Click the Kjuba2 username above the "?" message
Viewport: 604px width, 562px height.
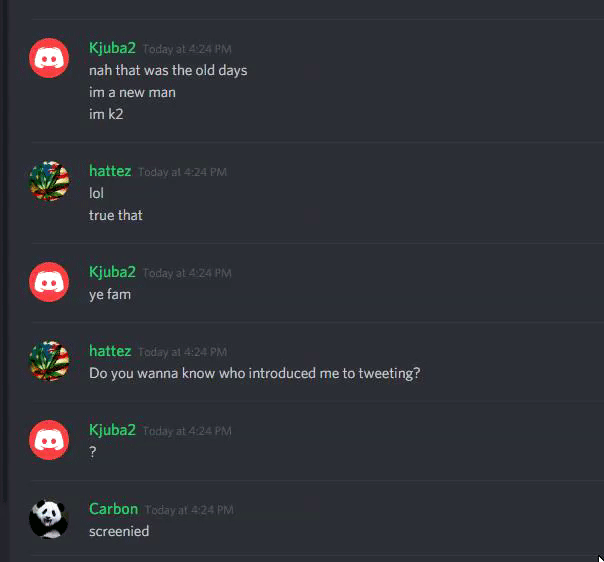click(x=112, y=430)
